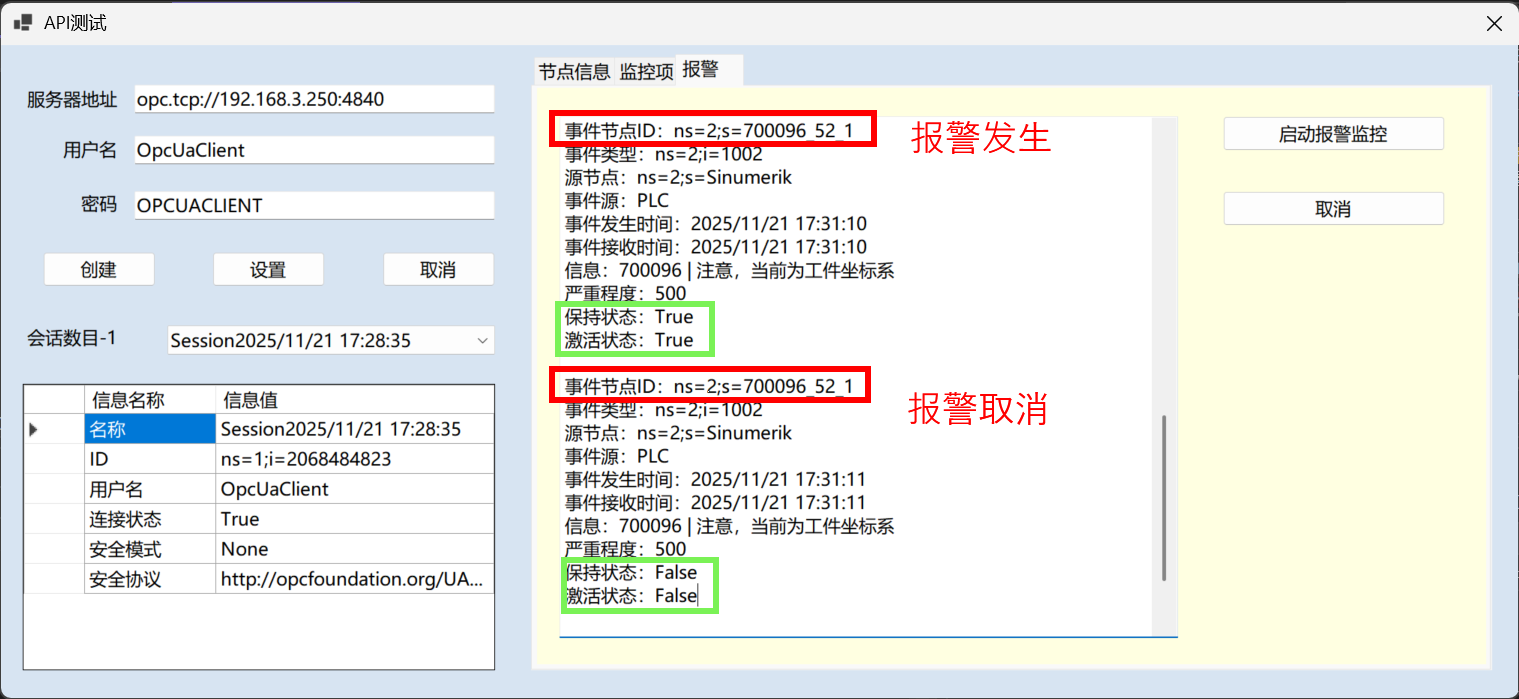1519x699 pixels.
Task: Switch to the 节点信息 tab
Action: (573, 70)
